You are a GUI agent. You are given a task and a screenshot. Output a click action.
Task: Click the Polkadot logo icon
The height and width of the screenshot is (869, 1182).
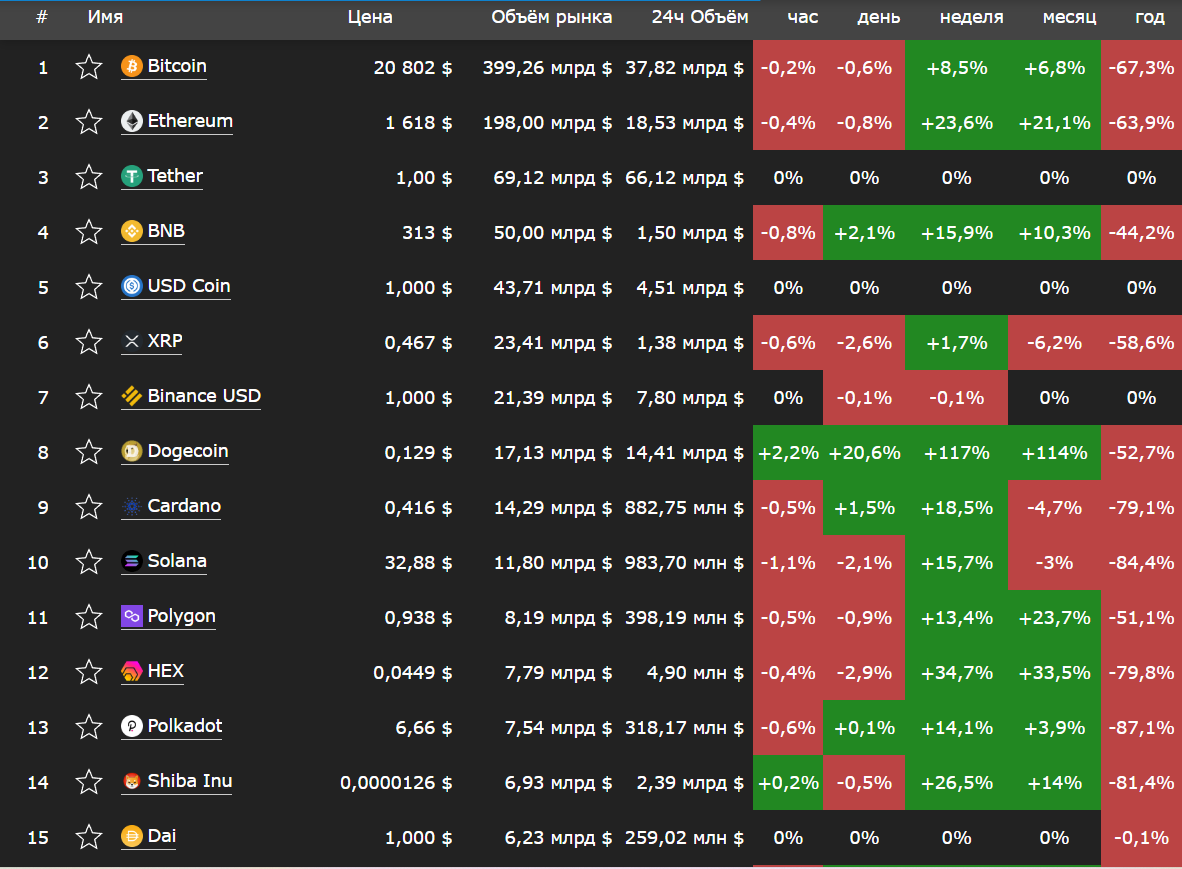click(132, 727)
